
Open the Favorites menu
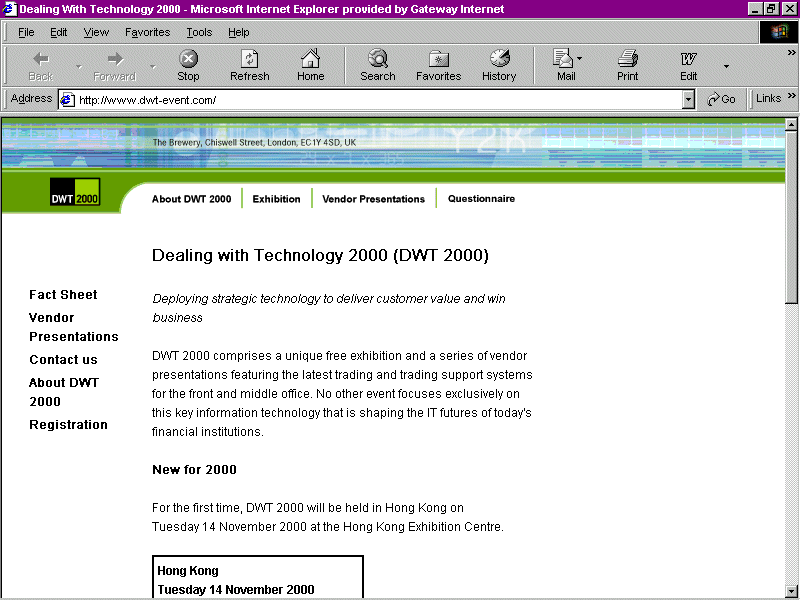(147, 32)
